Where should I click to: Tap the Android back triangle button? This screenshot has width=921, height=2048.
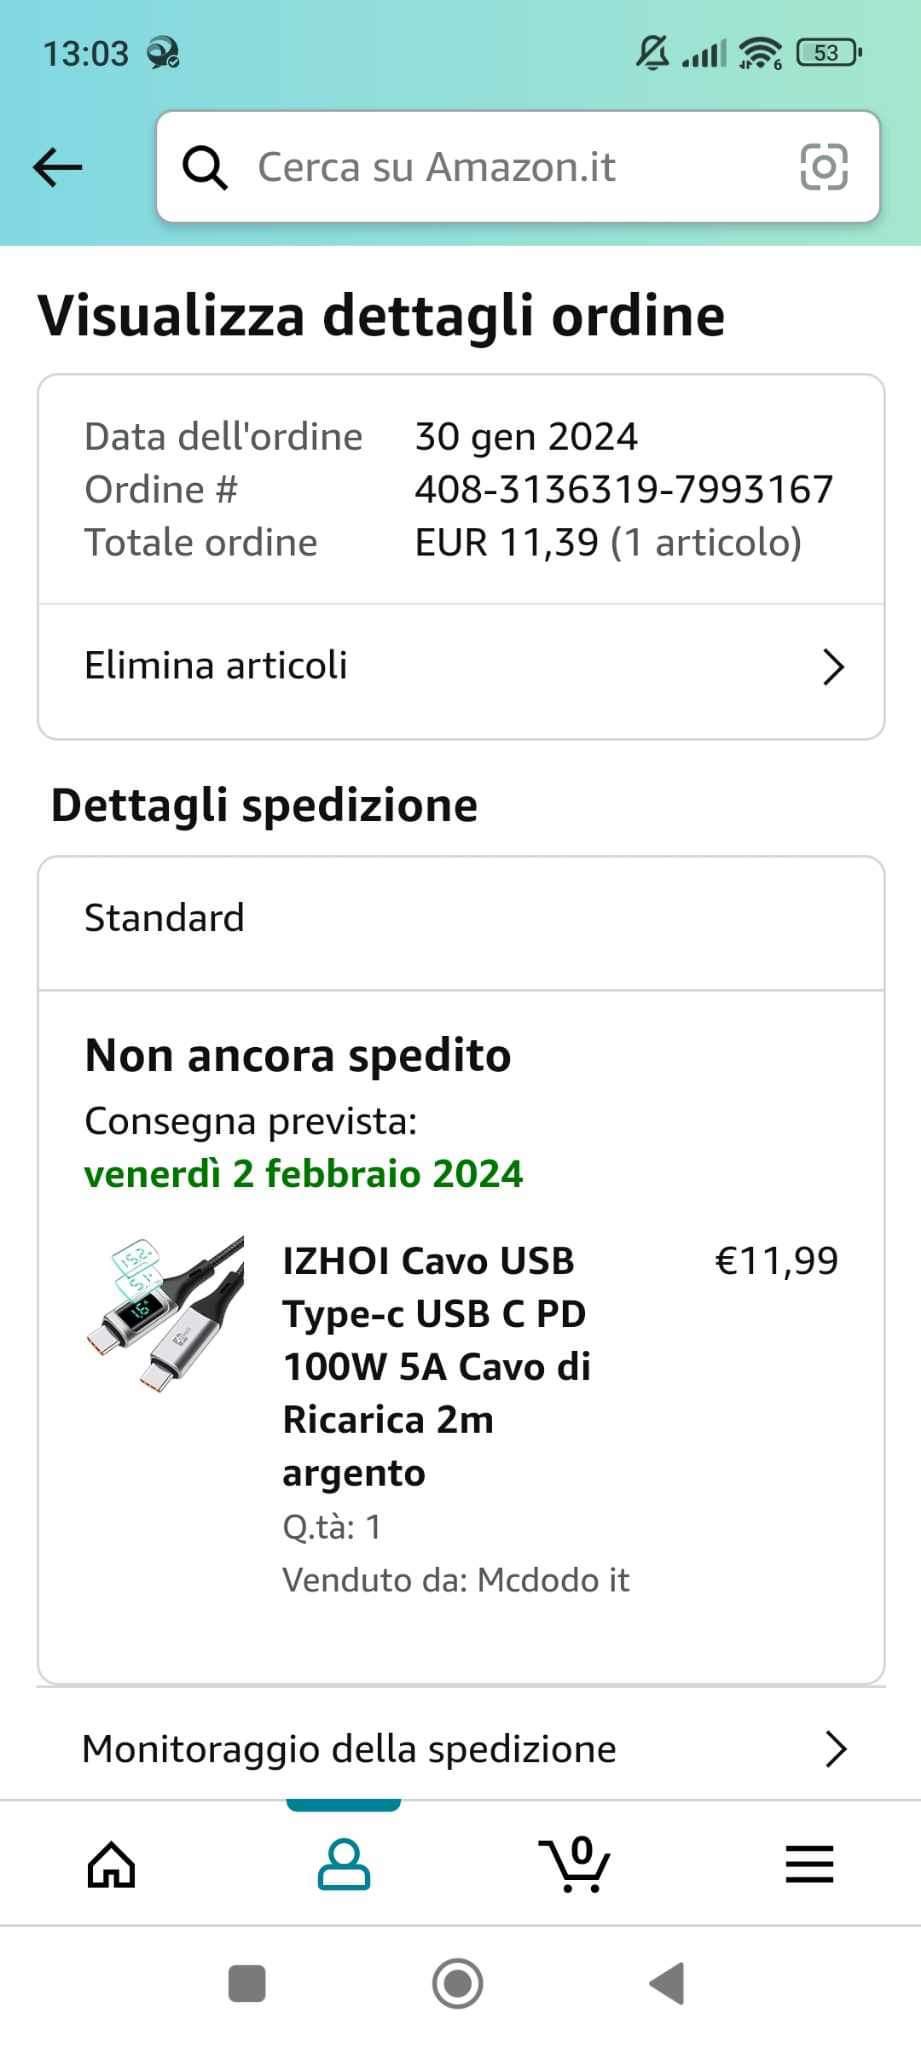pyautogui.click(x=667, y=1983)
